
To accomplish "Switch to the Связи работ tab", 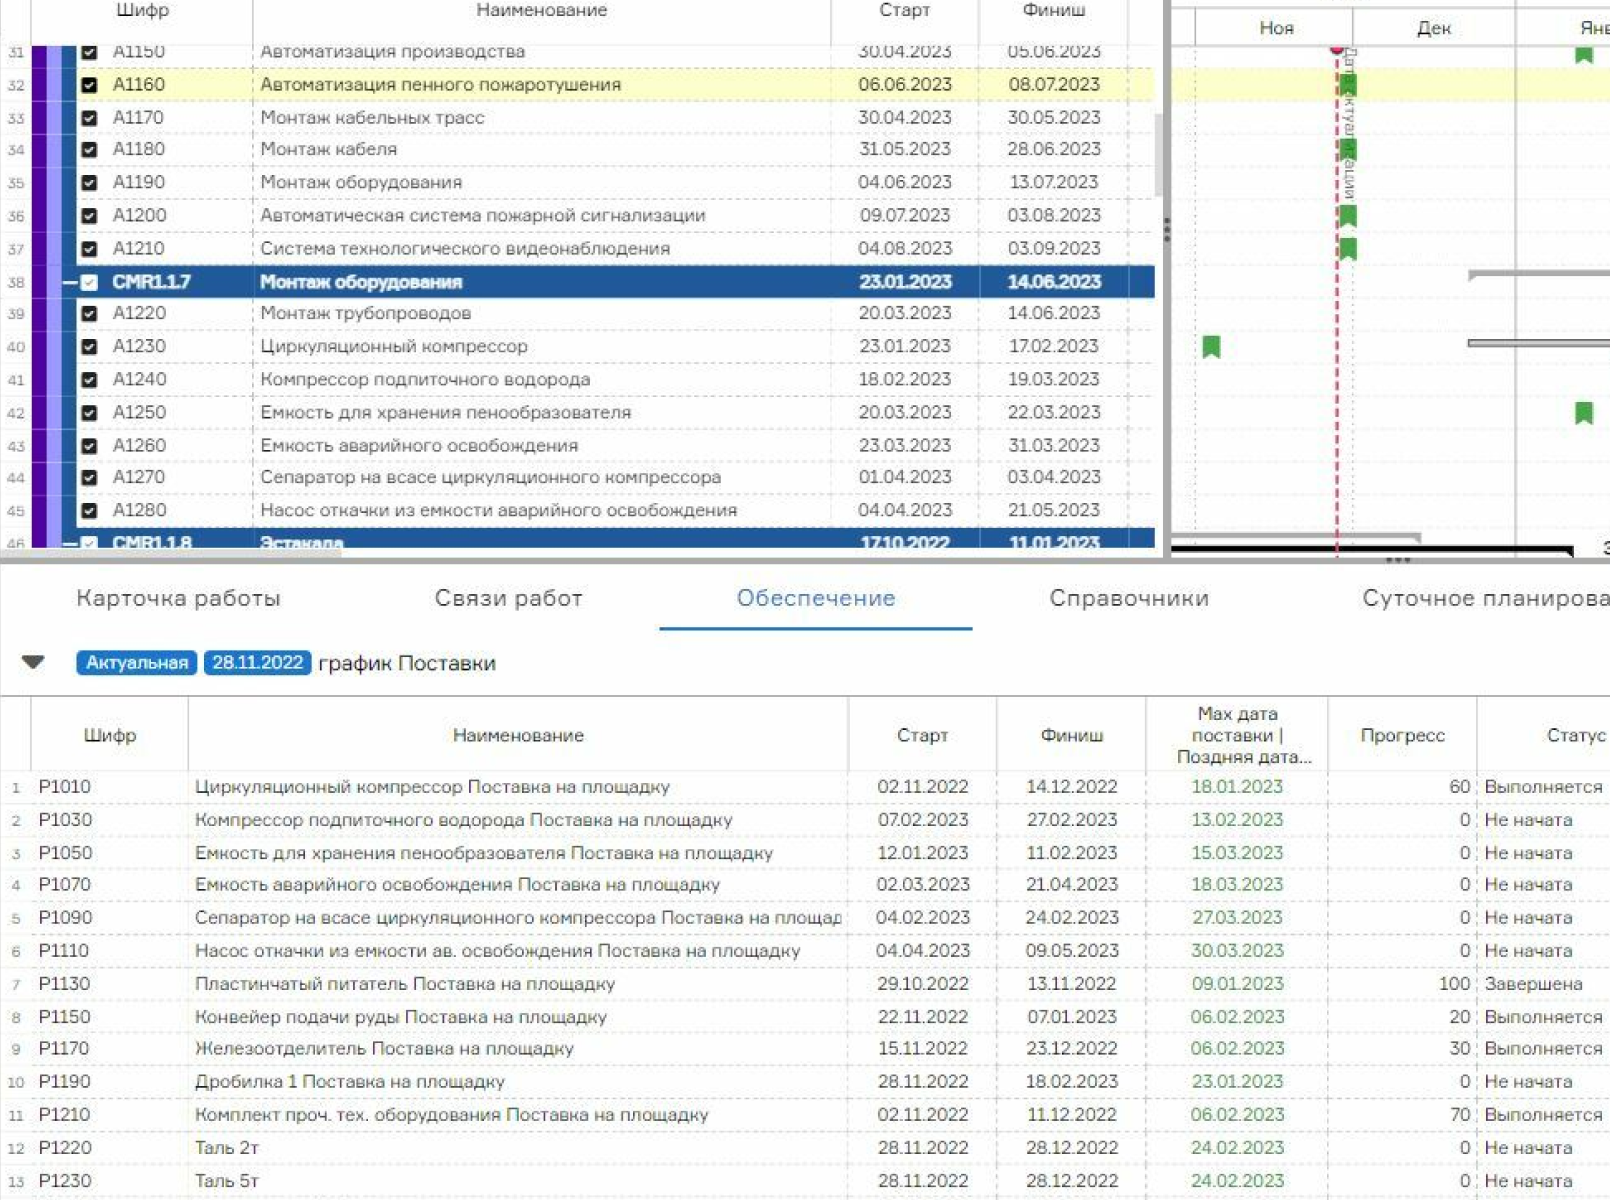I will [x=508, y=598].
